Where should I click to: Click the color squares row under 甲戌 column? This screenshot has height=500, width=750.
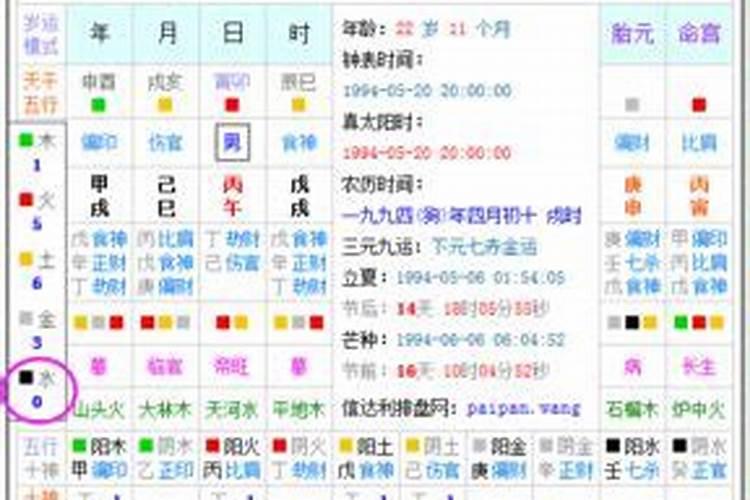[x=99, y=323]
